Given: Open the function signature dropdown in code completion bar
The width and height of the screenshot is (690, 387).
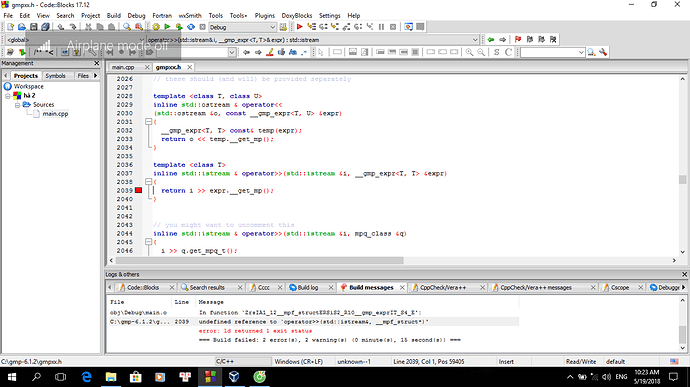Looking at the screenshot, I should coord(312,40).
